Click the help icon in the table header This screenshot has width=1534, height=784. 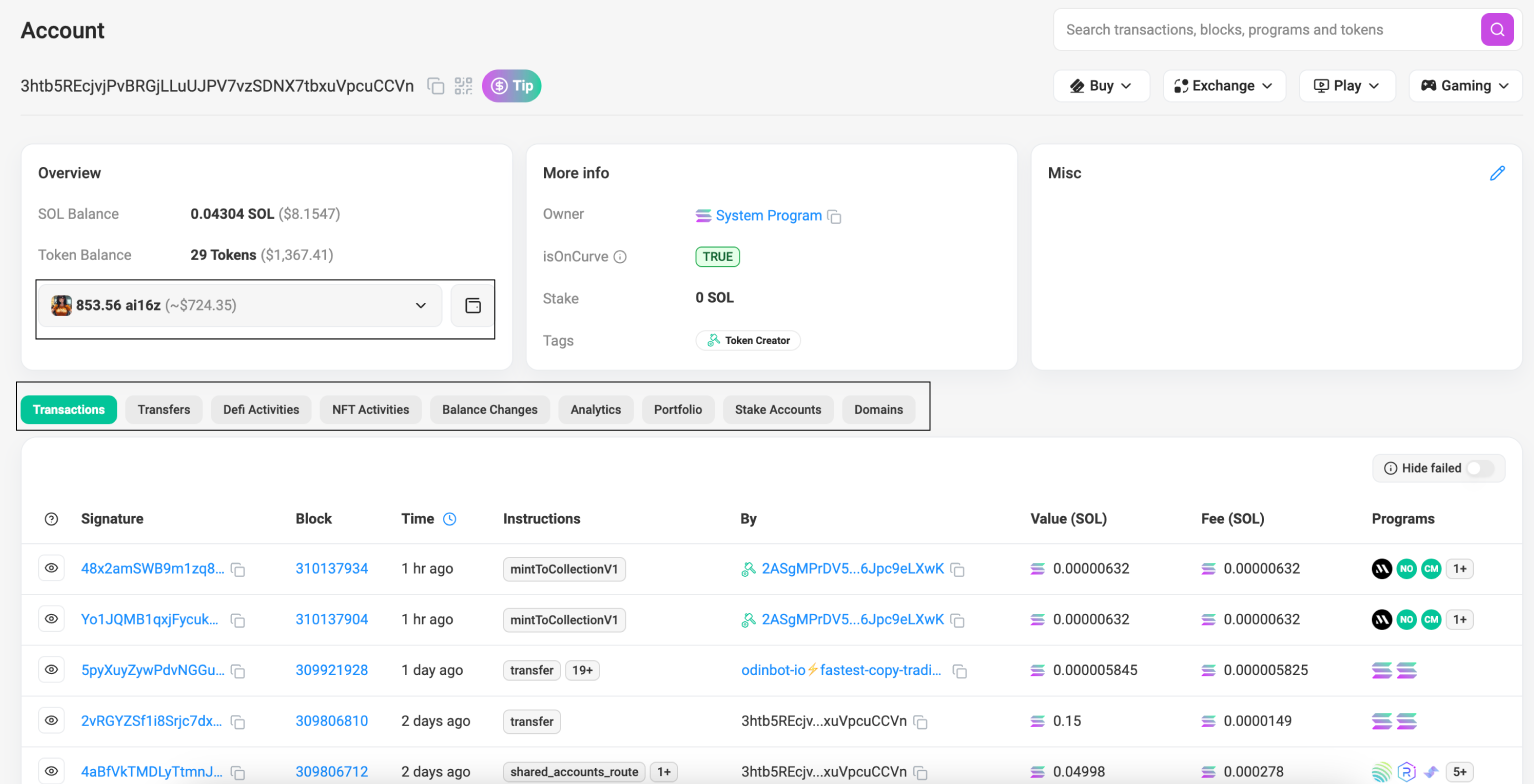pyautogui.click(x=52, y=519)
